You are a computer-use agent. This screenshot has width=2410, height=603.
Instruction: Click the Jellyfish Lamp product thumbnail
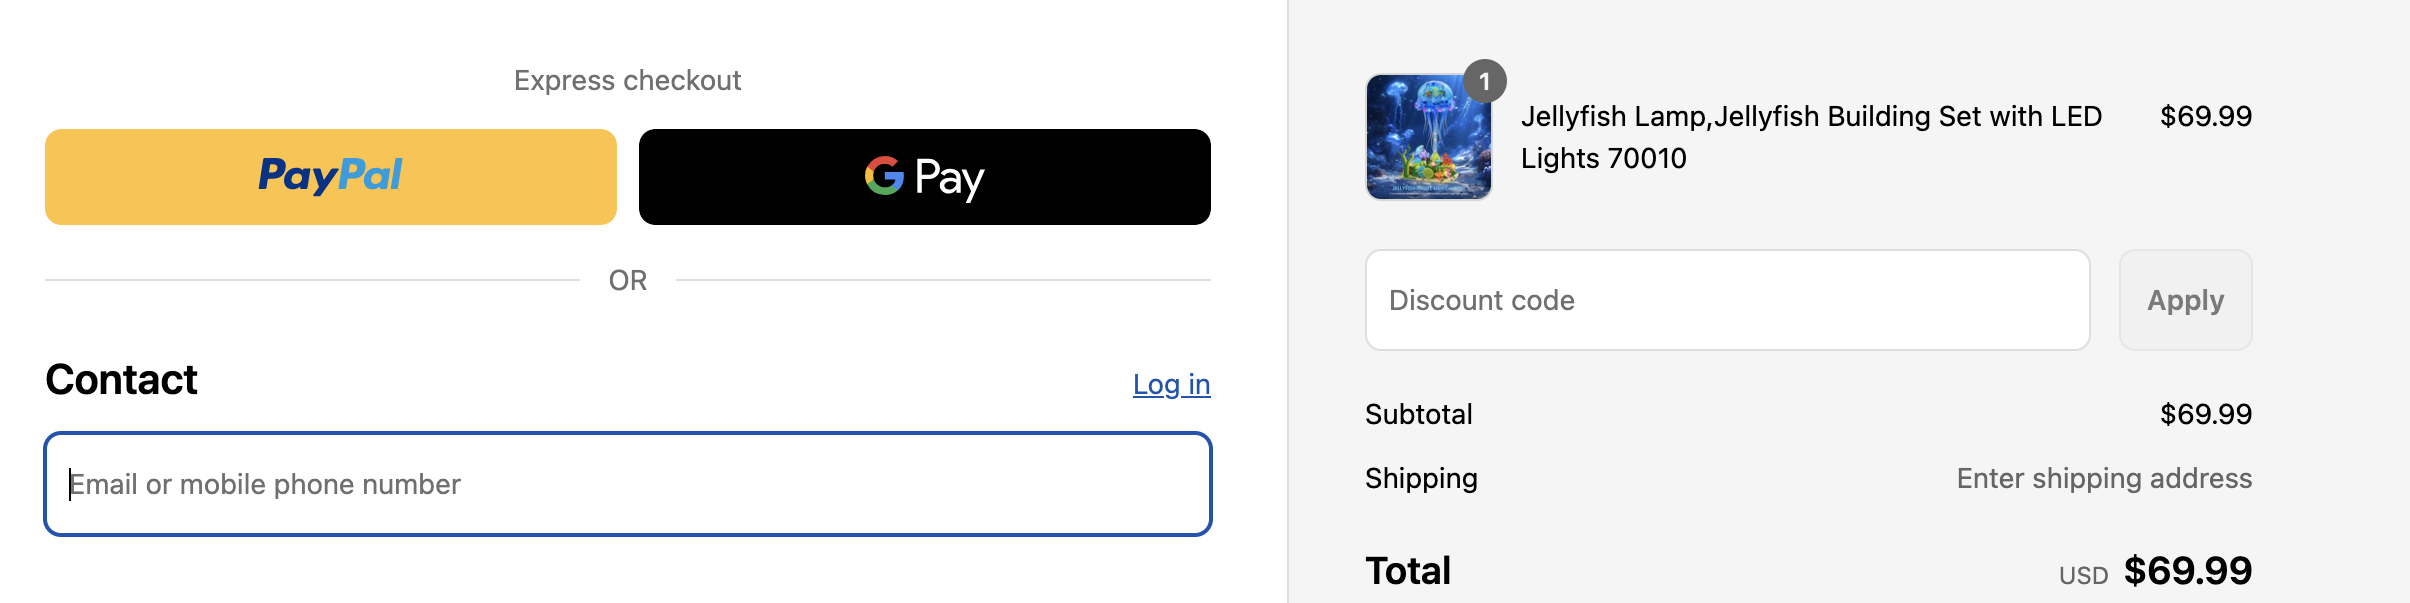(1428, 138)
